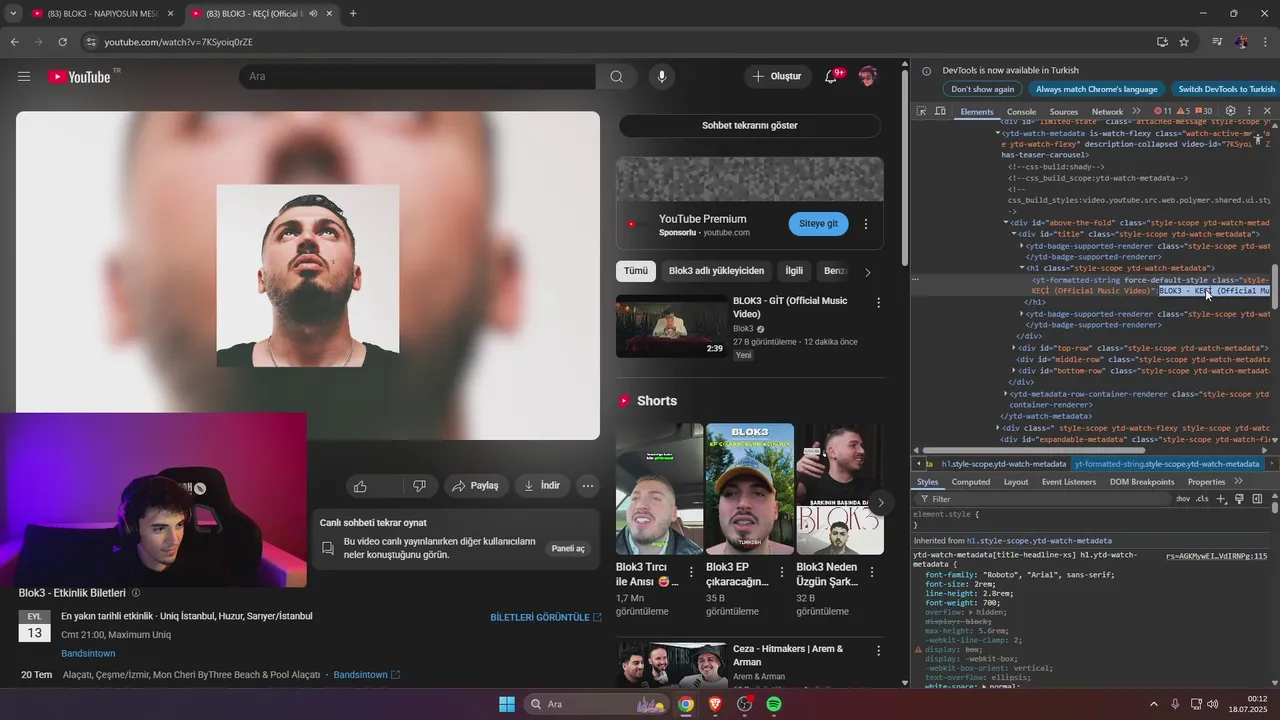Toggle the rendering emulations brush icon
The height and width of the screenshot is (720, 1280).
[x=1239, y=499]
